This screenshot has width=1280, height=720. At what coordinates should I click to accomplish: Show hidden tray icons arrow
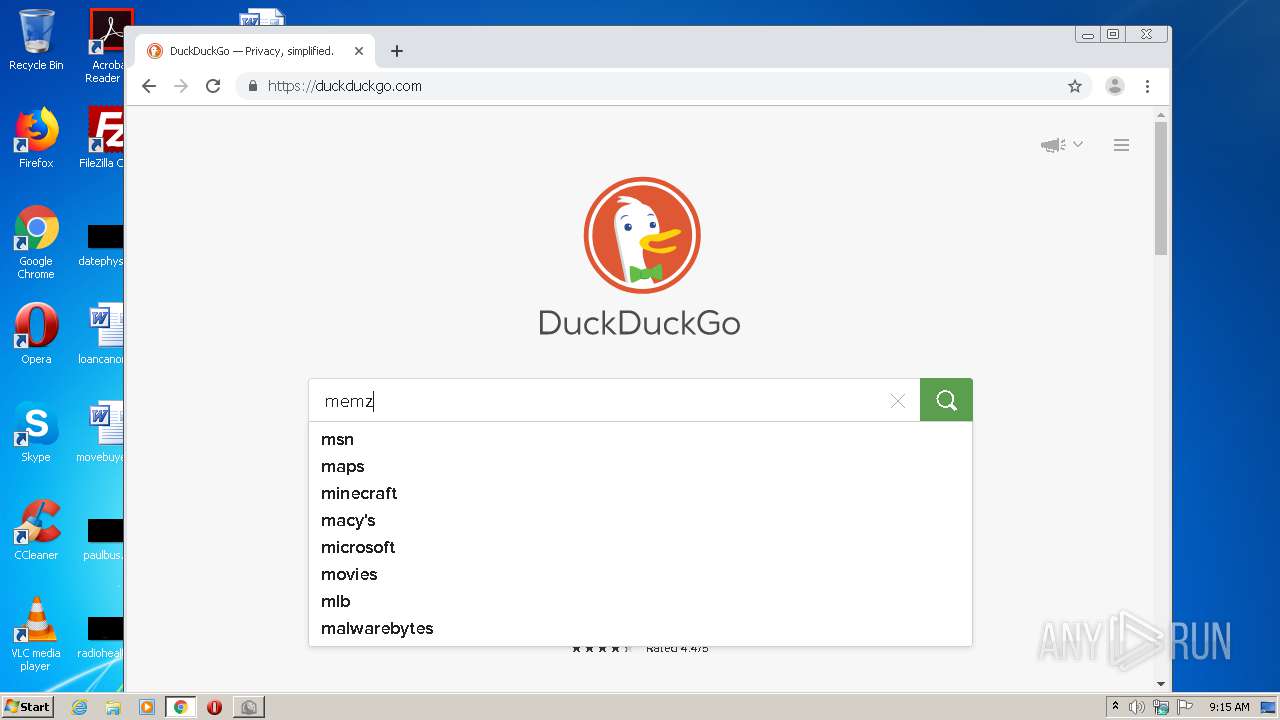1115,707
